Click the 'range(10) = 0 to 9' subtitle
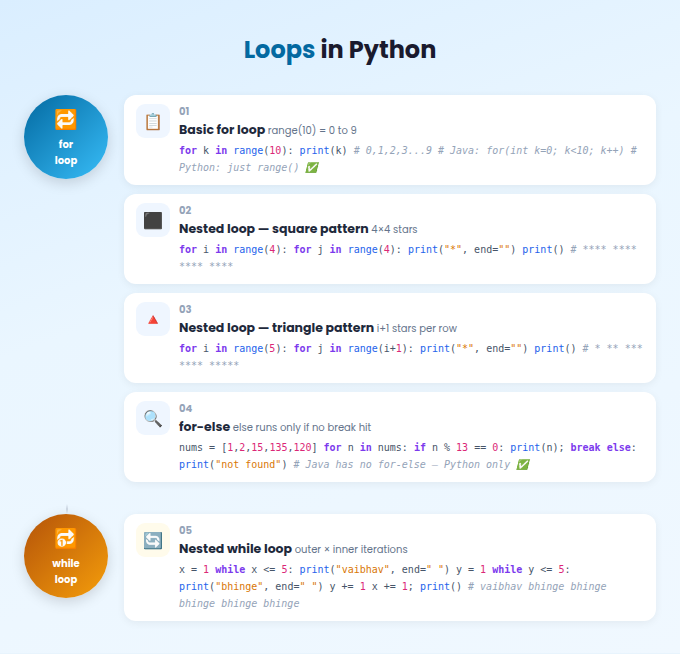The image size is (680, 654). (312, 130)
